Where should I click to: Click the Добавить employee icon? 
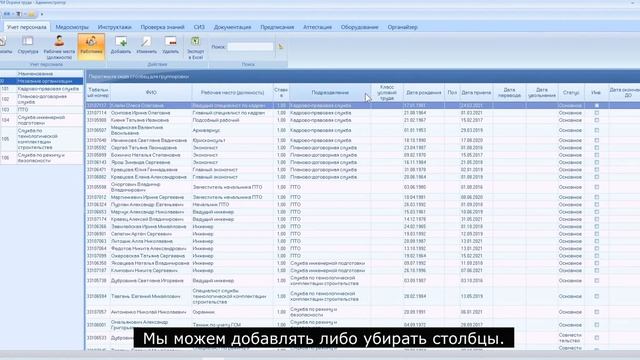click(x=121, y=45)
